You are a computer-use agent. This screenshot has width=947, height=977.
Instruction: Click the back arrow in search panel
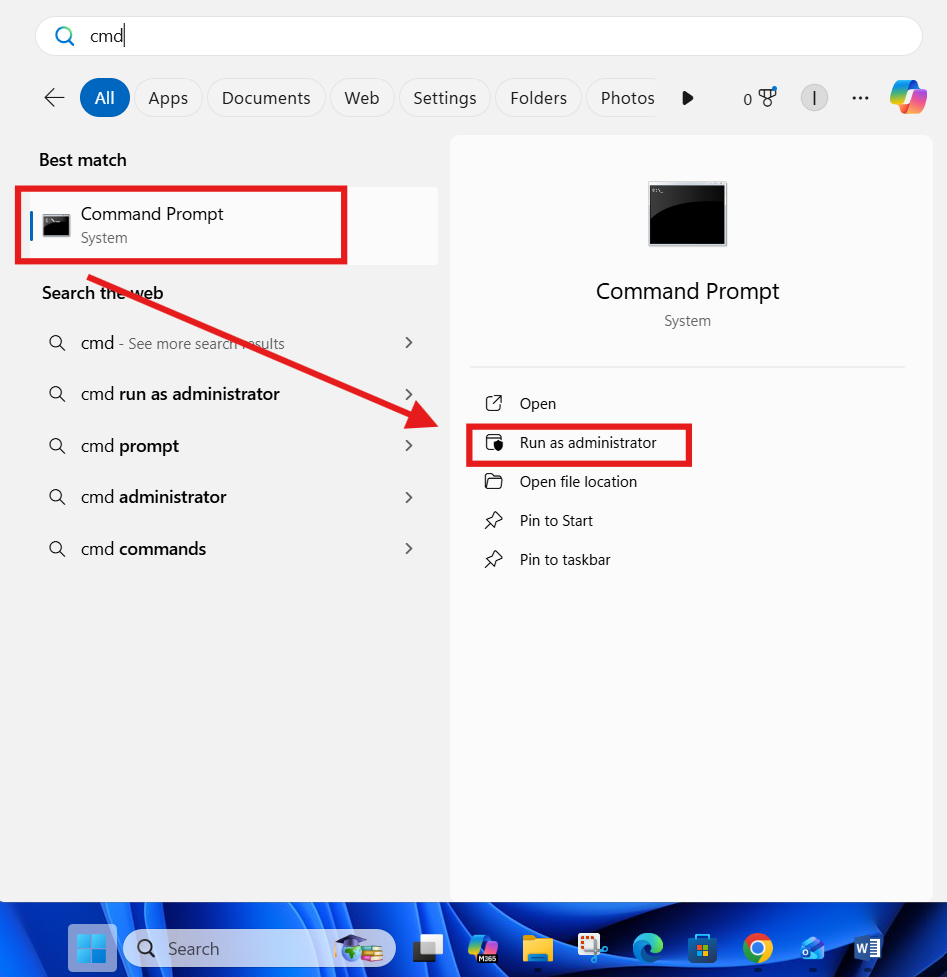point(54,98)
